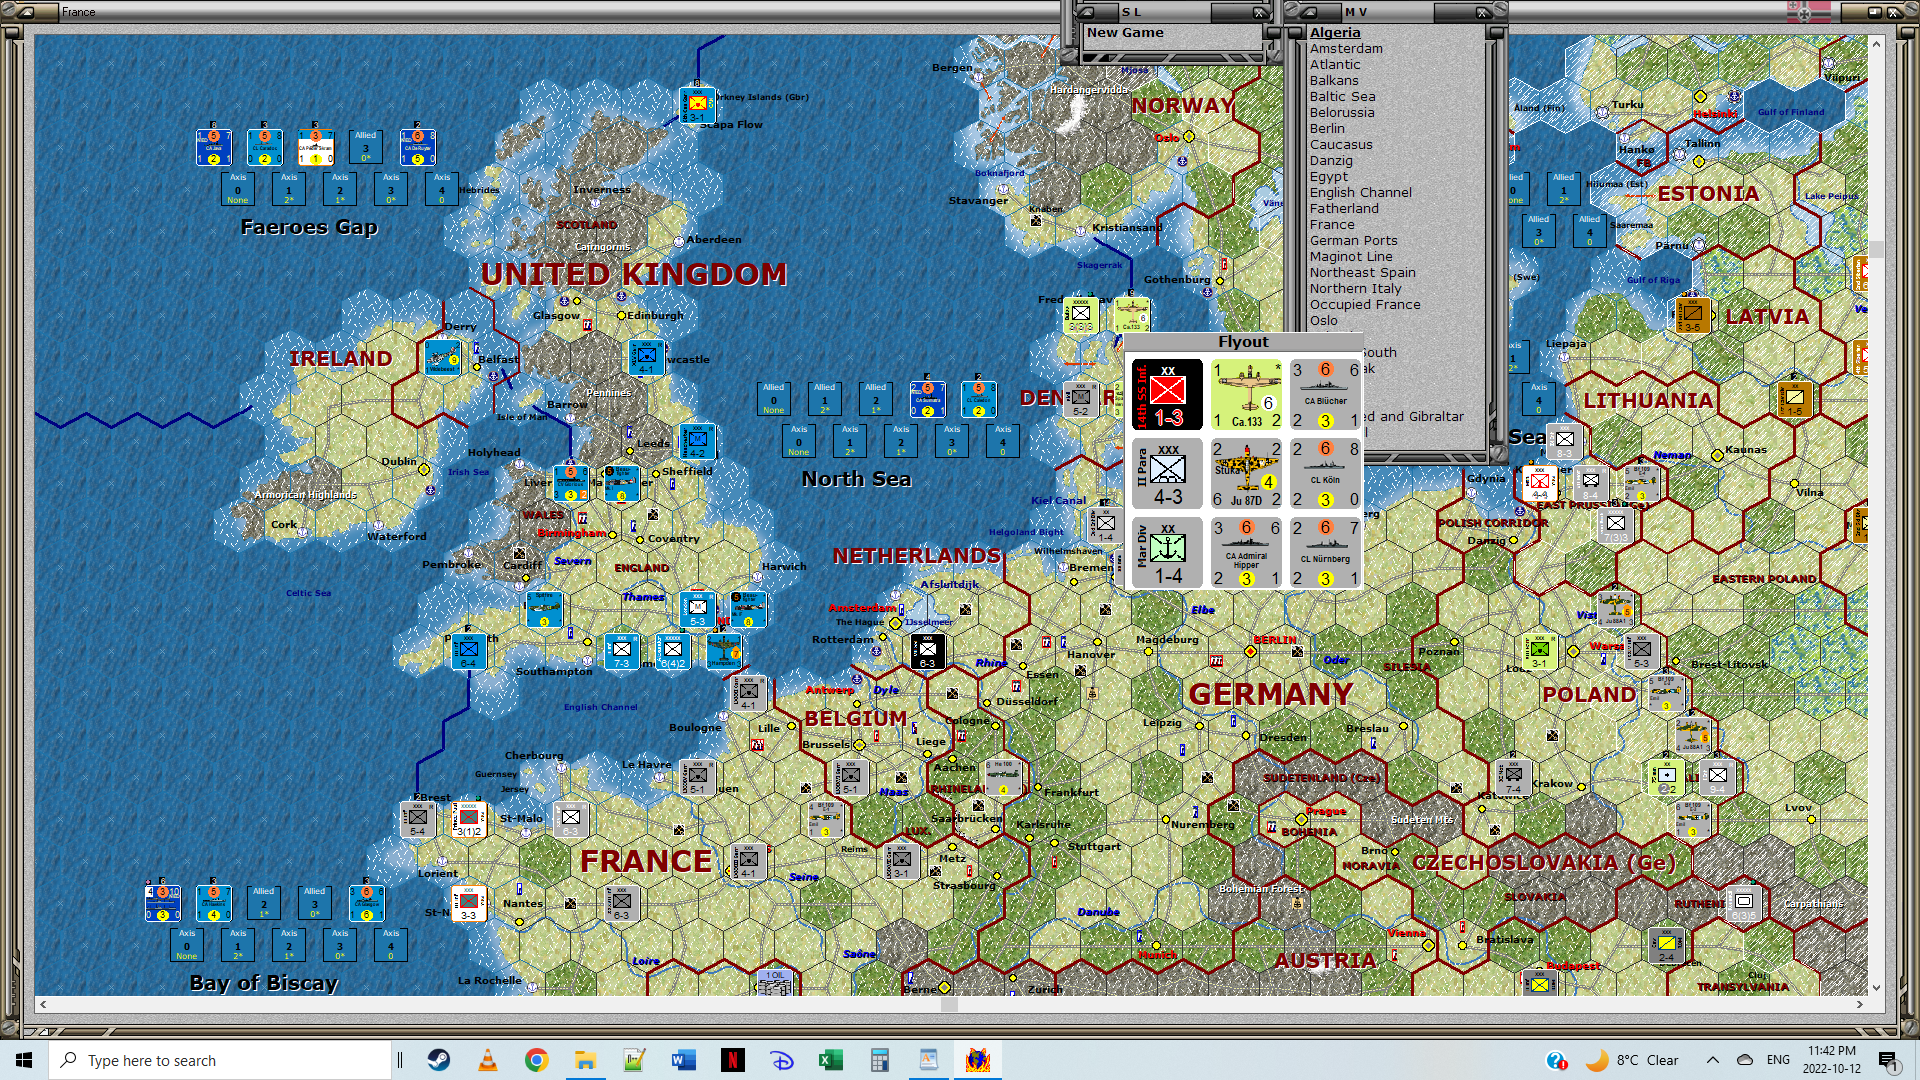Roll up the France map window
Screen dimensions: 1920x1080
tap(26, 12)
